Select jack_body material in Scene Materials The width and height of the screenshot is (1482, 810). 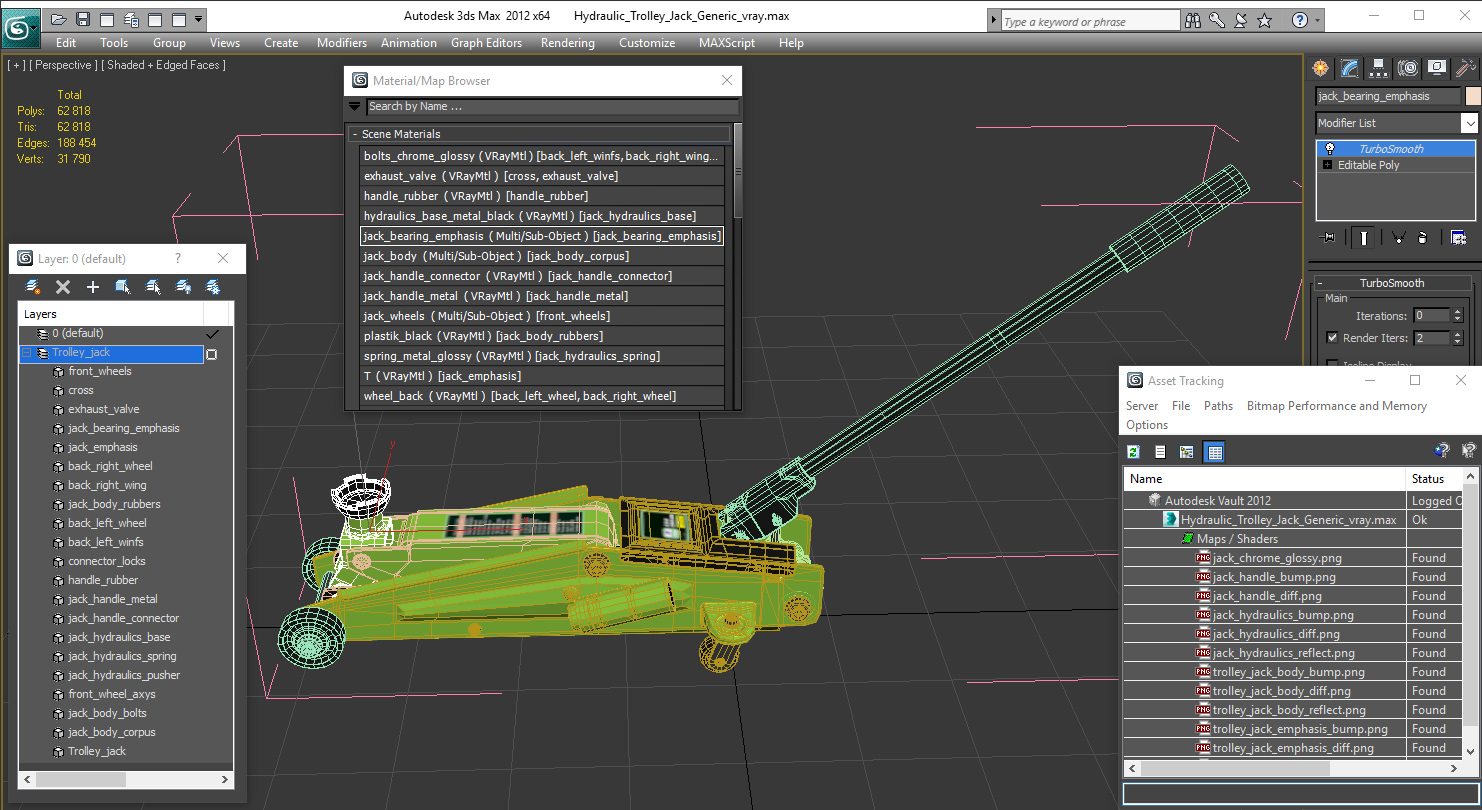pyautogui.click(x=541, y=256)
